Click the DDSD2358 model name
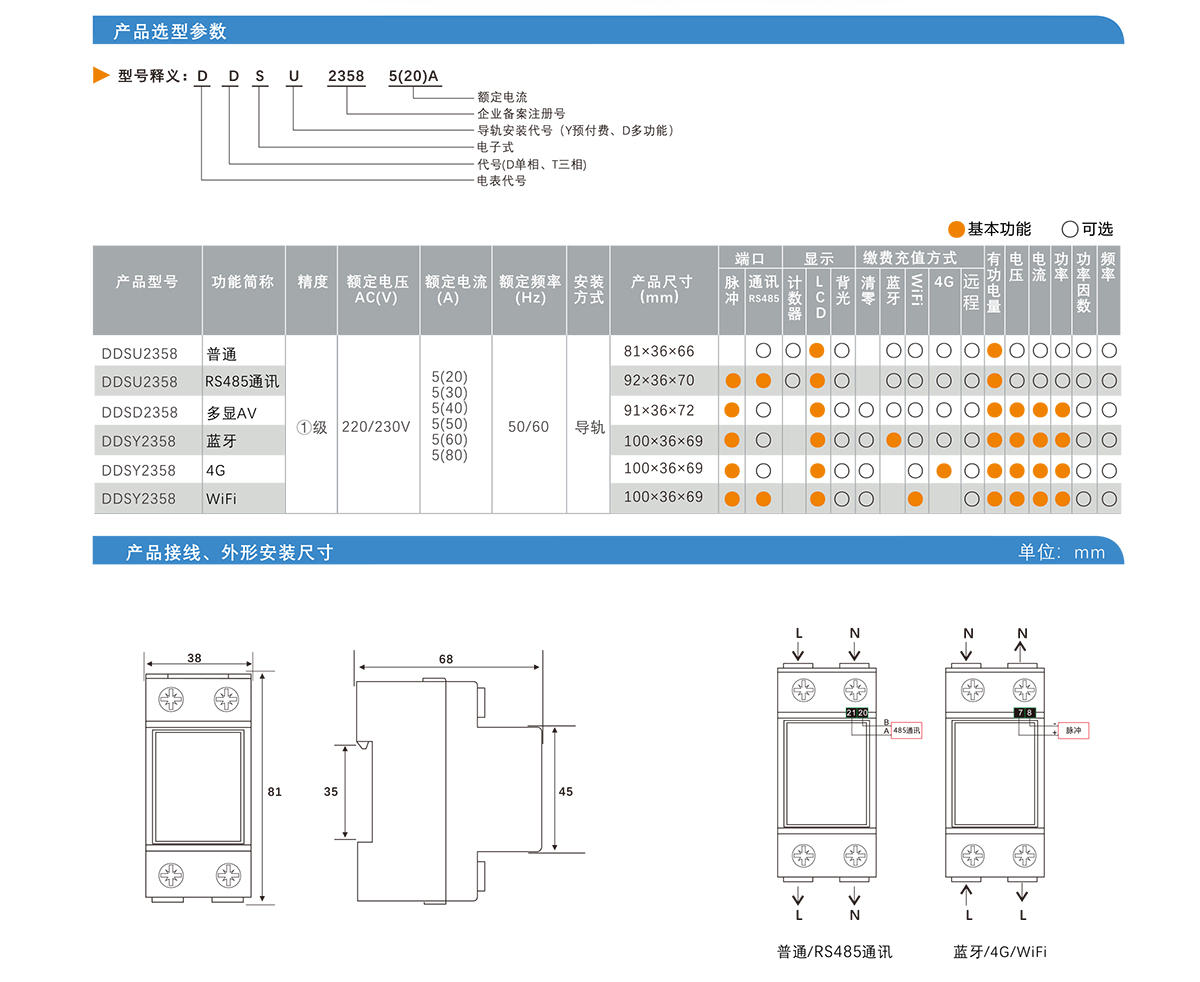 click(140, 412)
